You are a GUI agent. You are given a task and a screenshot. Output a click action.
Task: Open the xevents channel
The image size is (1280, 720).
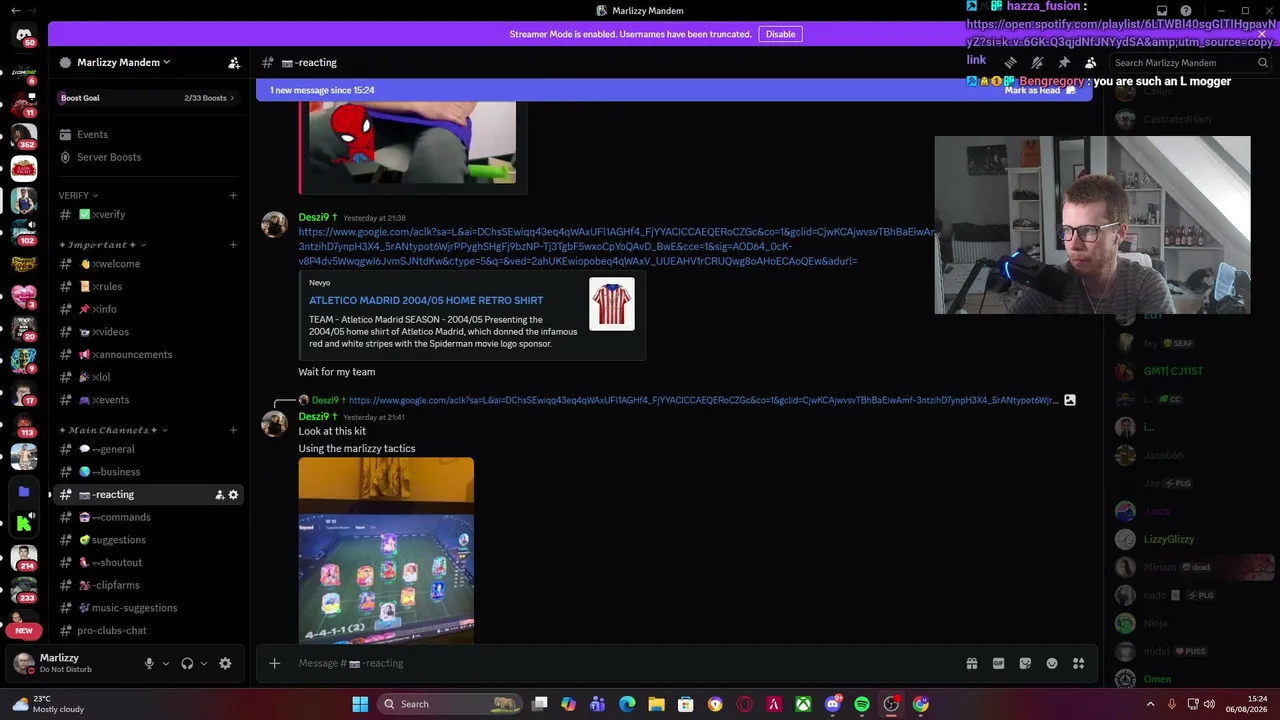pyautogui.click(x=148, y=400)
